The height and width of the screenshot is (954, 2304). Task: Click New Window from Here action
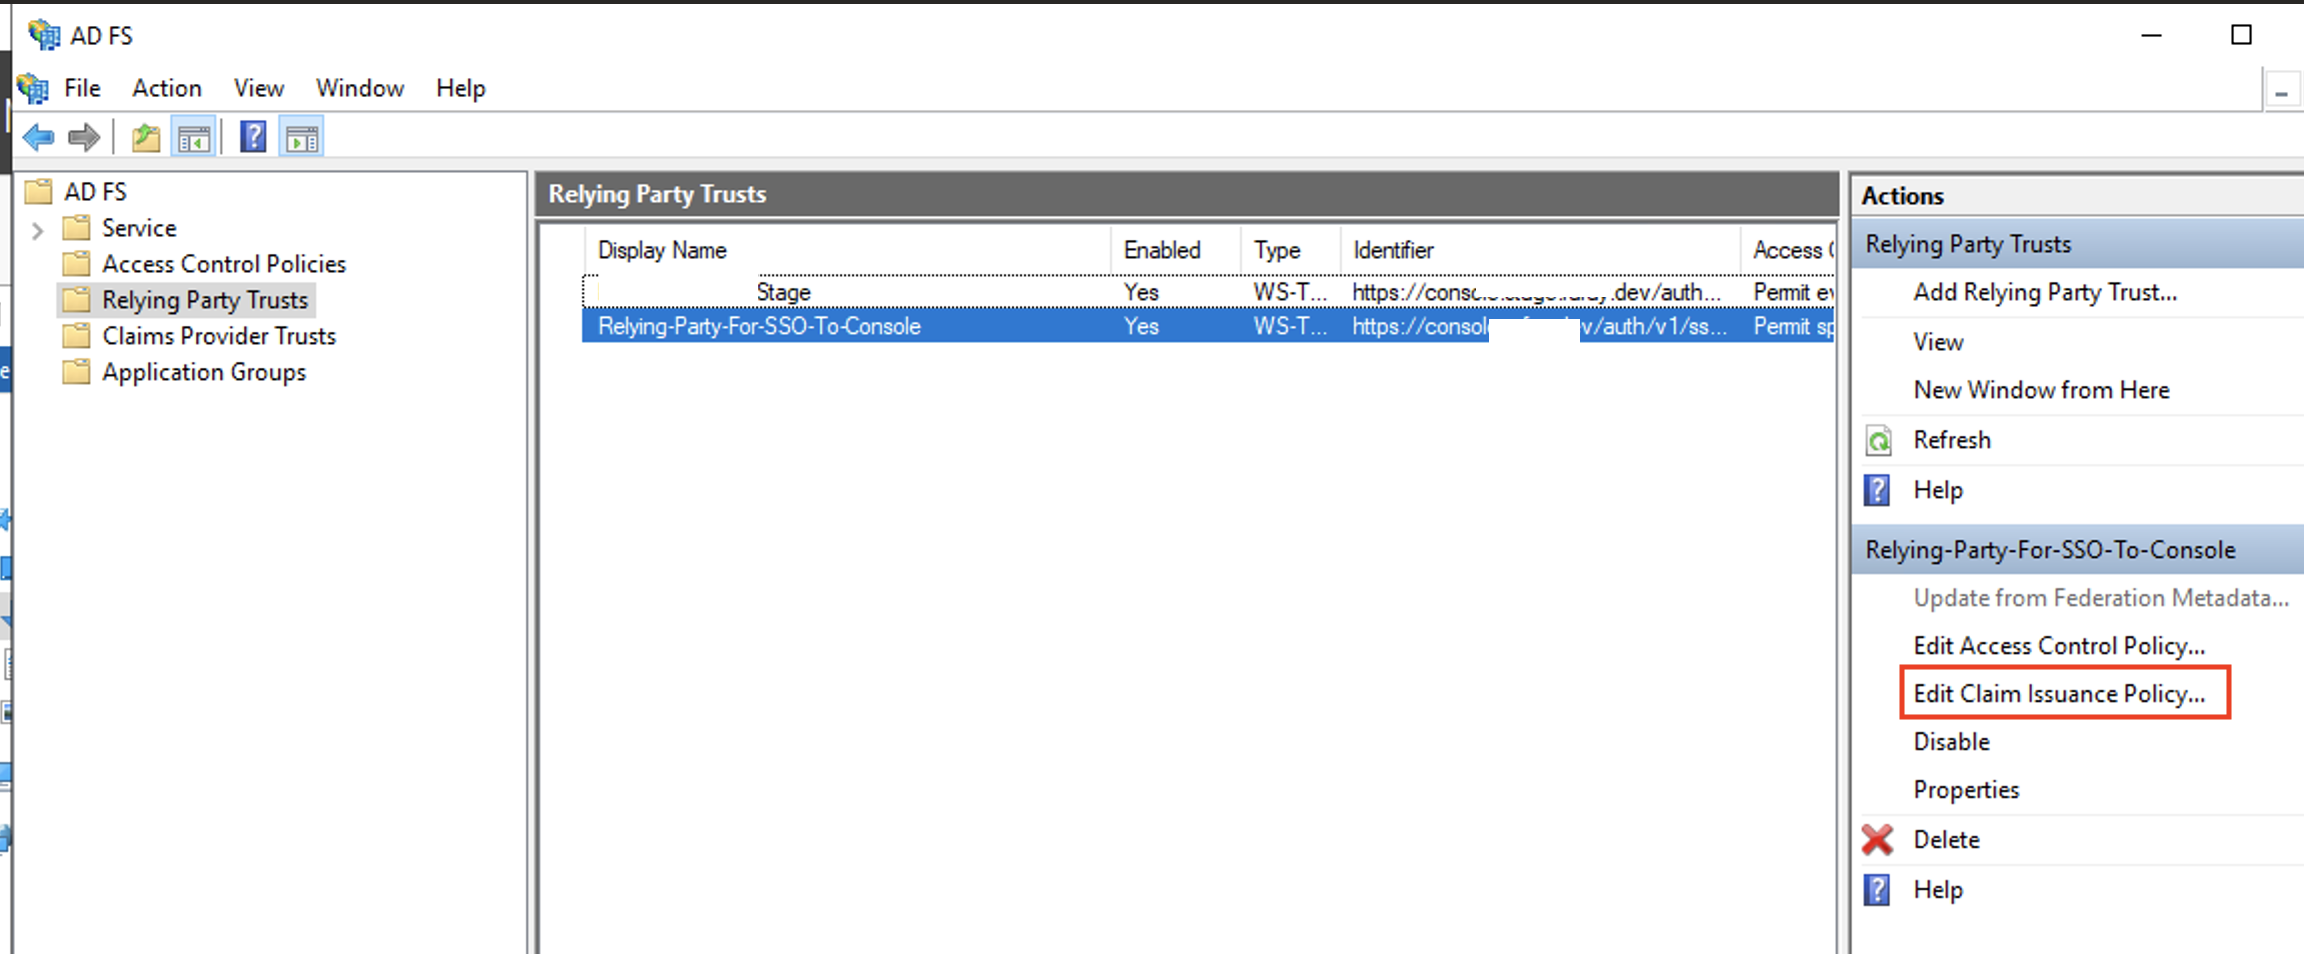coord(2041,390)
